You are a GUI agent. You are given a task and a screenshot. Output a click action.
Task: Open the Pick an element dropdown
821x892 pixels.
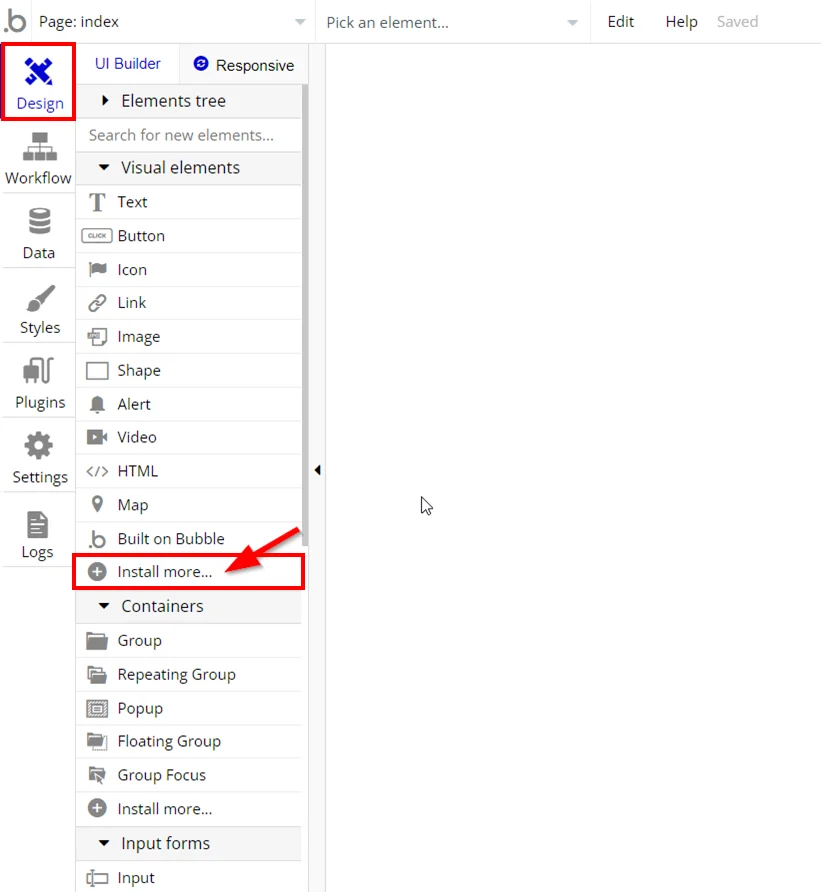point(451,22)
